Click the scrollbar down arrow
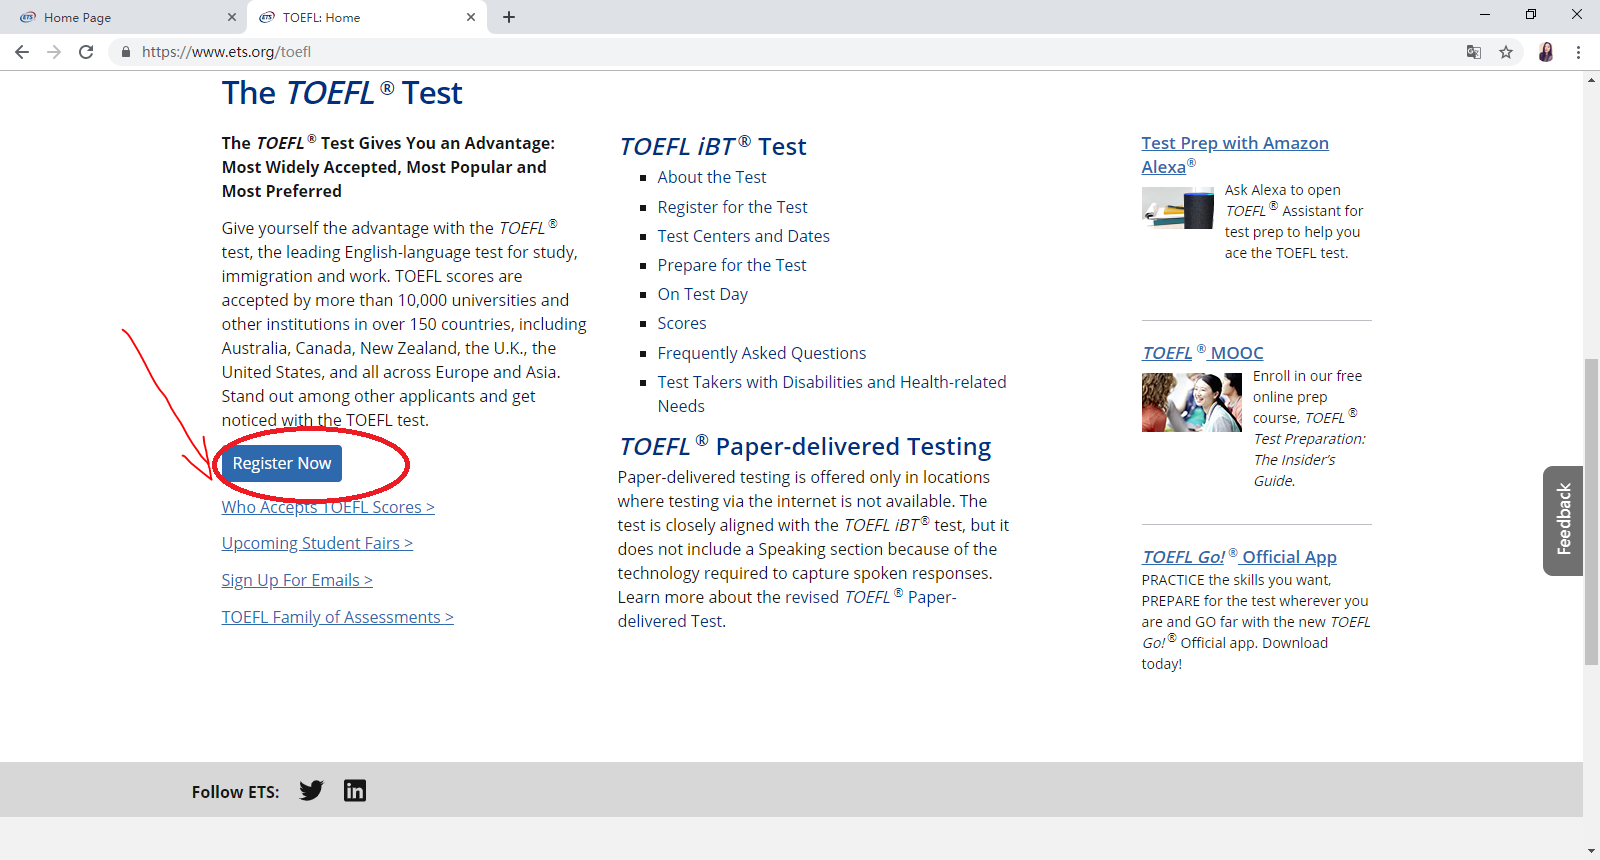1600x860 pixels. pyautogui.click(x=1591, y=852)
